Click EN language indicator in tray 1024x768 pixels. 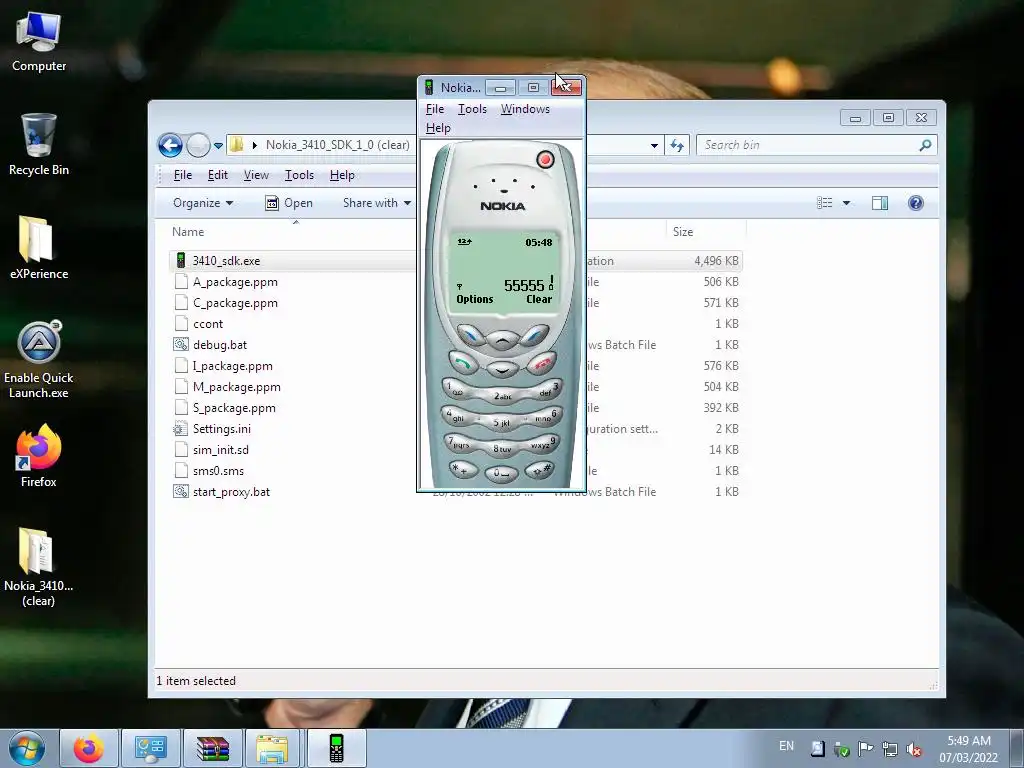786,746
